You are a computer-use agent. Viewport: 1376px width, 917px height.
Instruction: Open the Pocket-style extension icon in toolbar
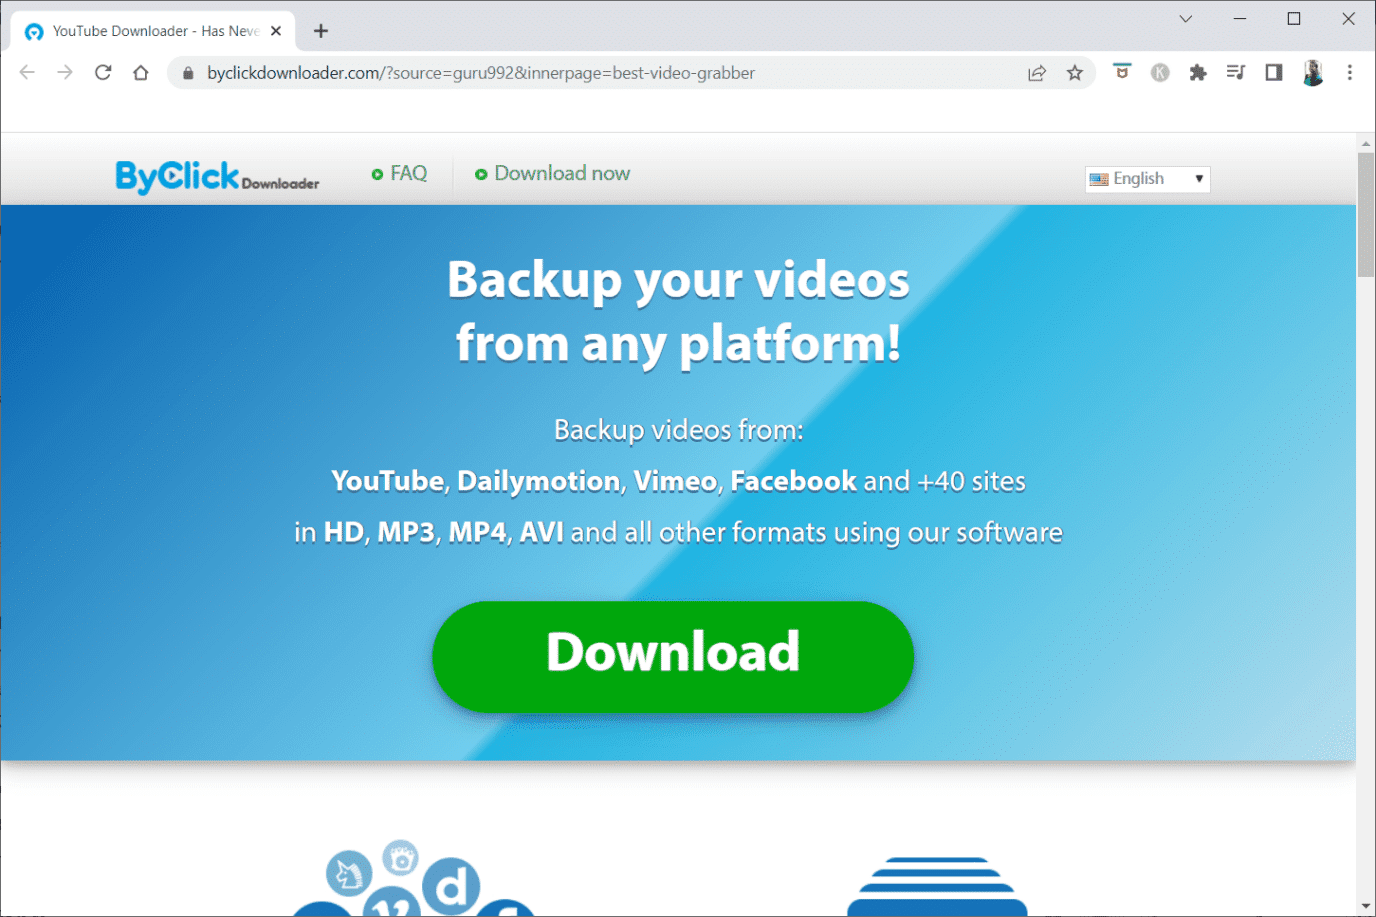(x=1122, y=72)
